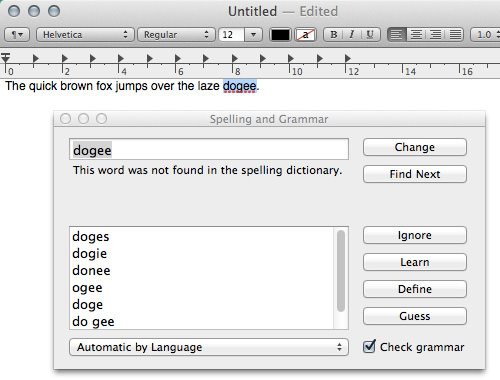The height and width of the screenshot is (380, 500).
Task: Open the Helvetica font family dropdown
Action: [x=85, y=35]
